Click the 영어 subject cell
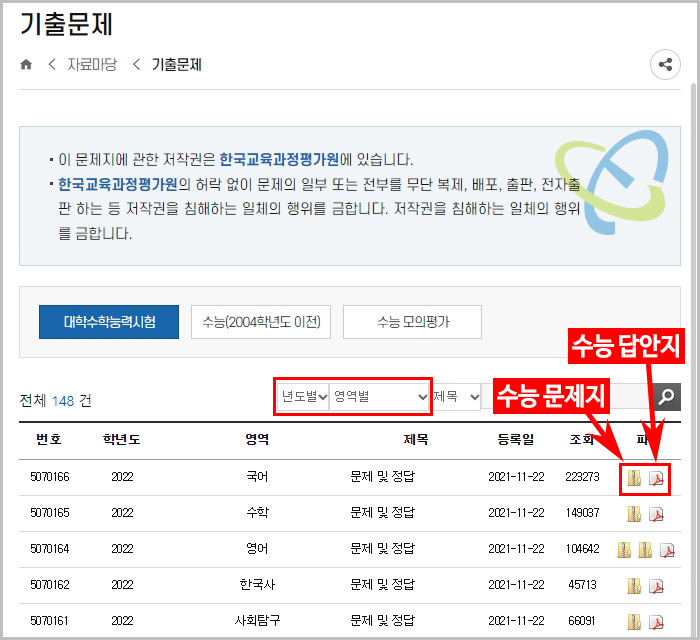Screen dimensions: 700x640 257,549
